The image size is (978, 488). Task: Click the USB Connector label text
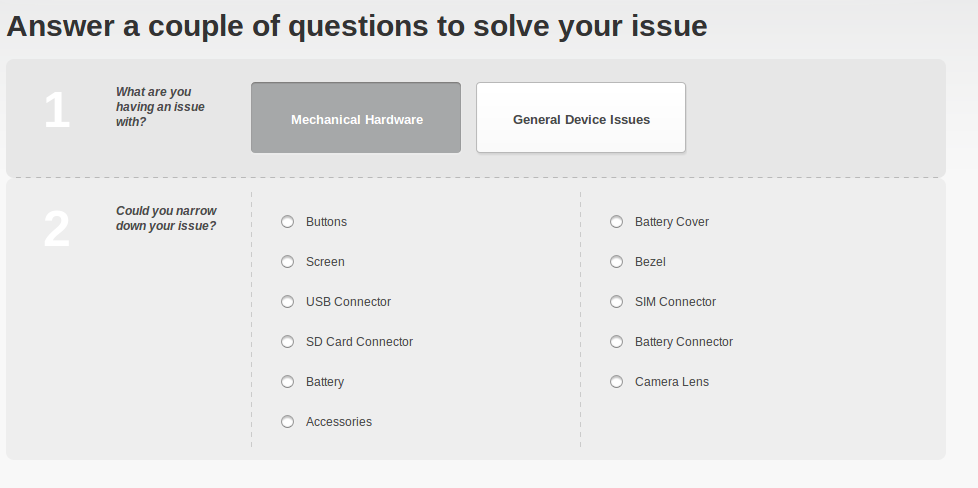coord(348,302)
